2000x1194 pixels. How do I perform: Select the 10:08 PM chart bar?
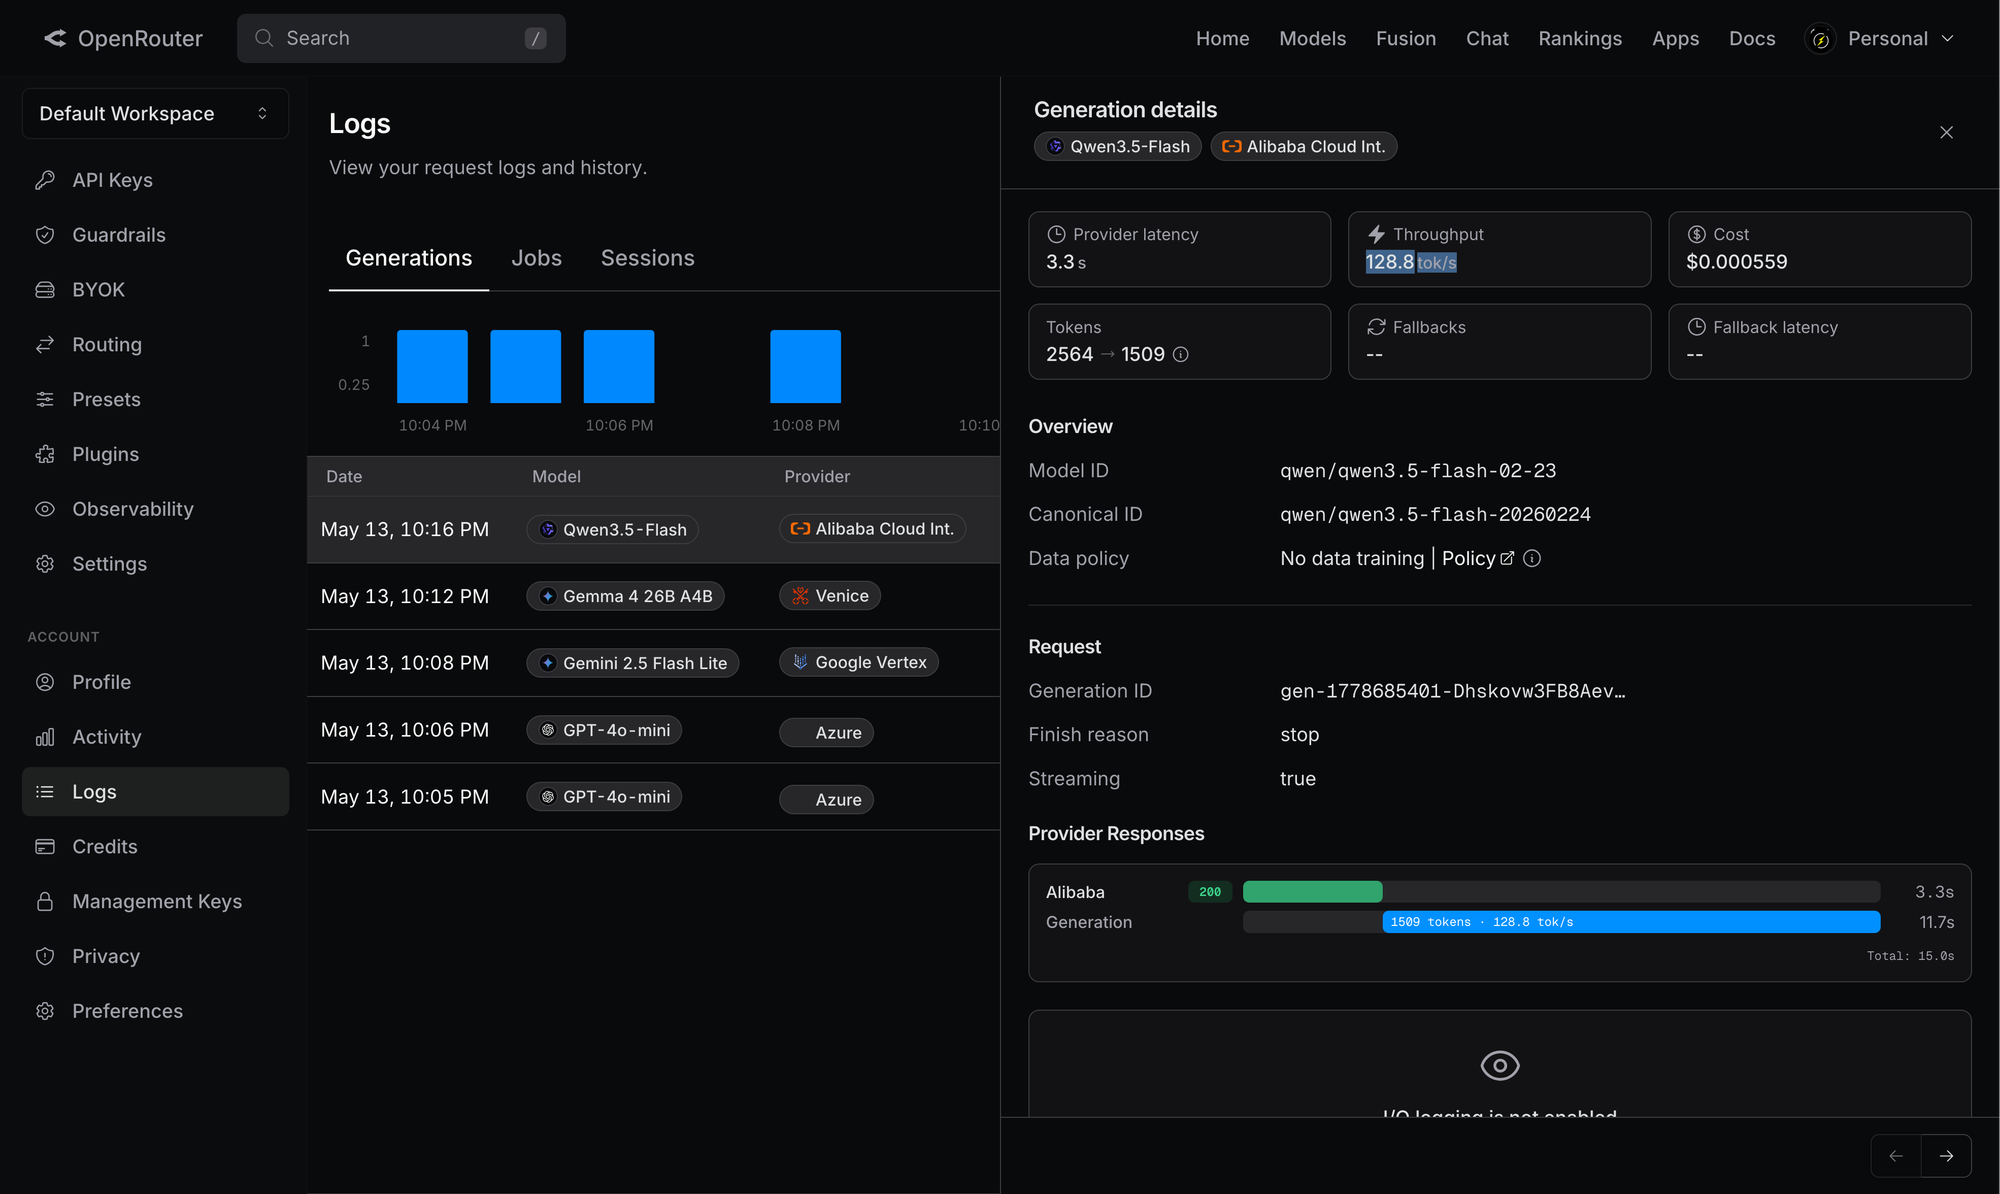tap(805, 366)
